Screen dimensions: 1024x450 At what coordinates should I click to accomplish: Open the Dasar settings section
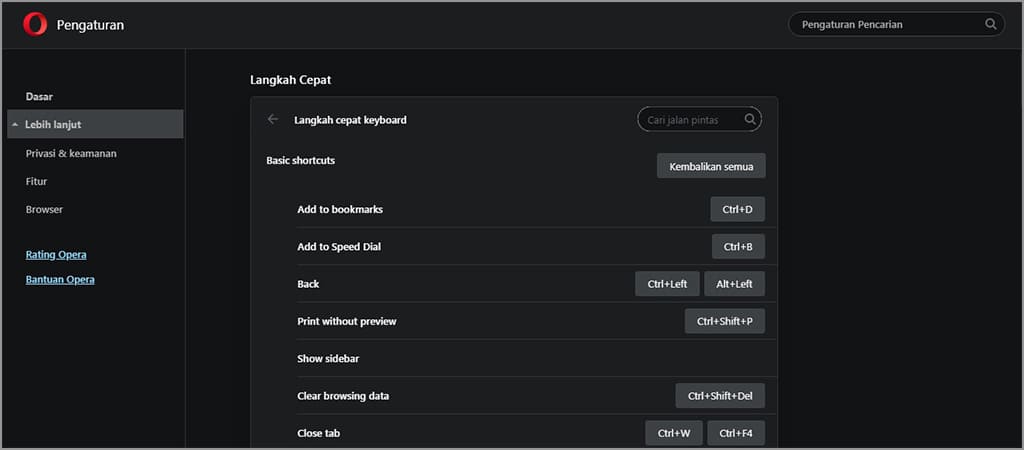click(x=39, y=96)
